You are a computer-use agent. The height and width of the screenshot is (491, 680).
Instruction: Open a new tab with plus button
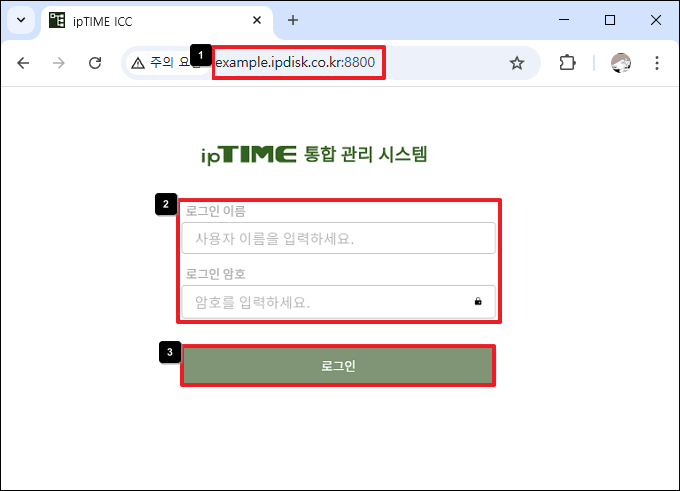[293, 20]
